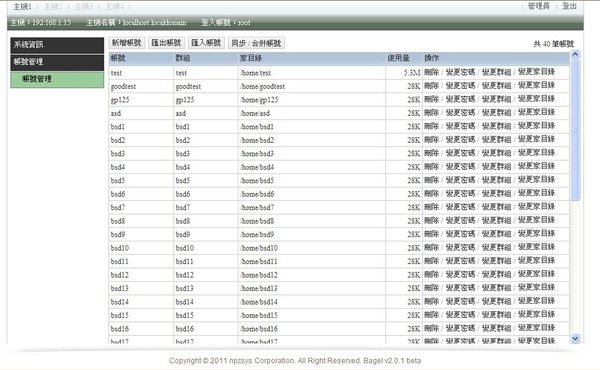This screenshot has width=600, height=370.
Task: Select the bsd16 group cell
Action: click(206, 329)
